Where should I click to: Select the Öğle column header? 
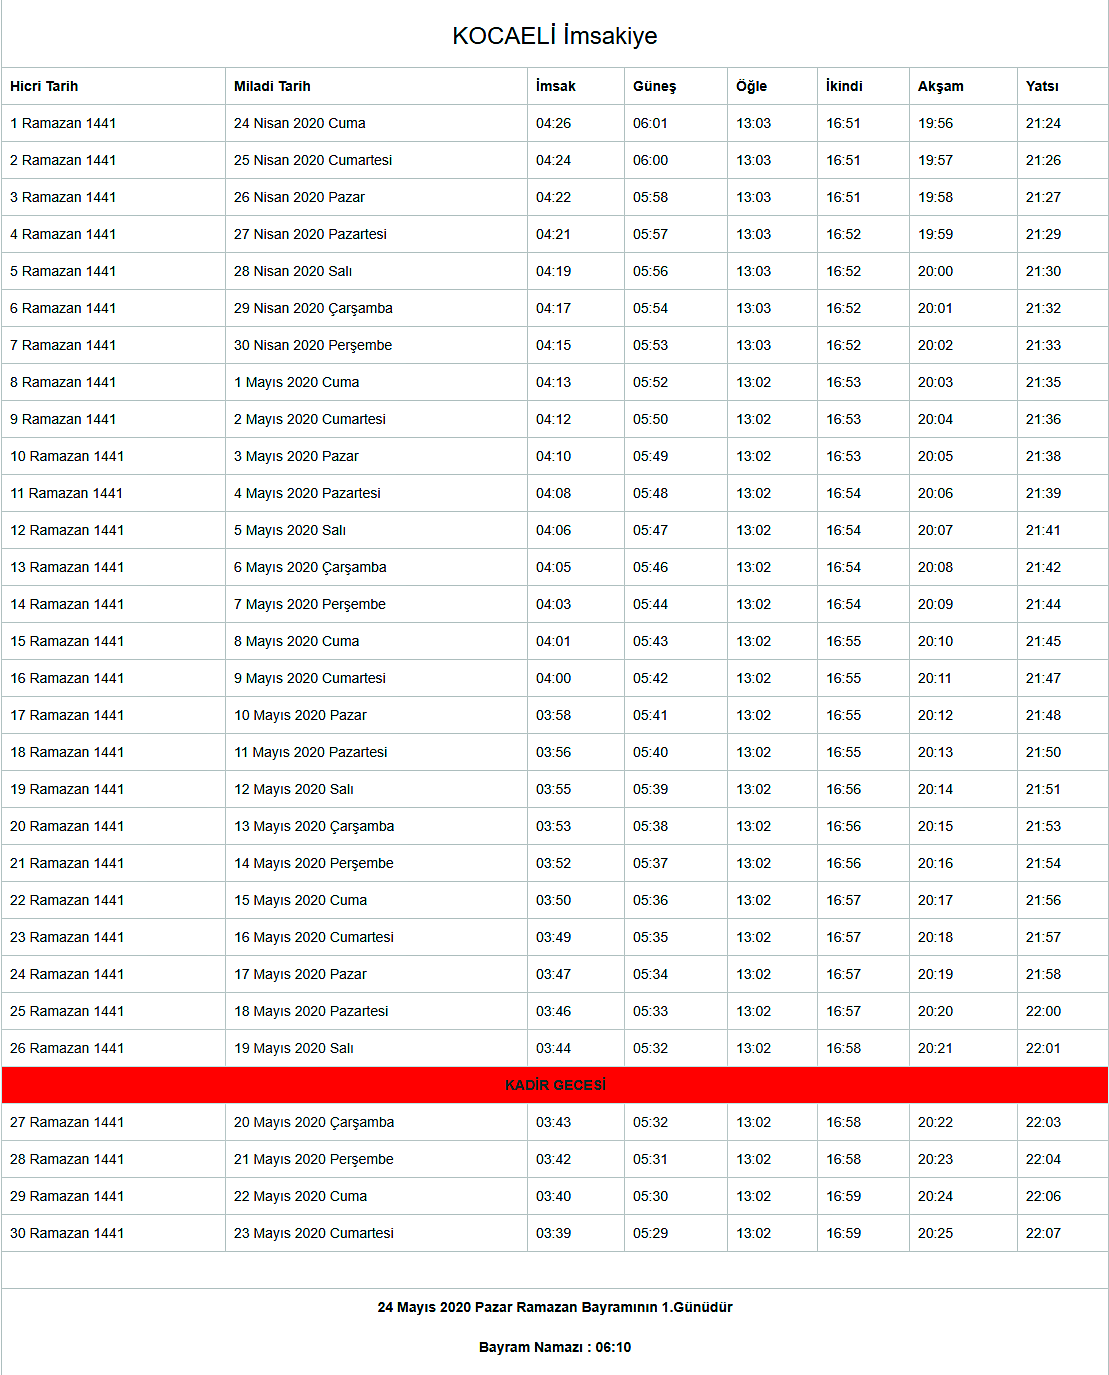(x=751, y=86)
